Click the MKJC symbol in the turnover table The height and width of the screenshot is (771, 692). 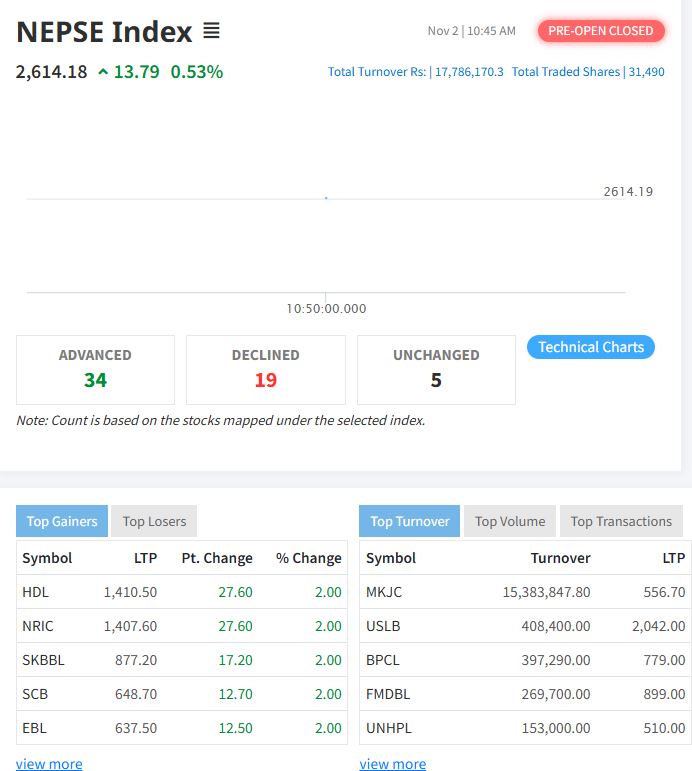point(384,592)
